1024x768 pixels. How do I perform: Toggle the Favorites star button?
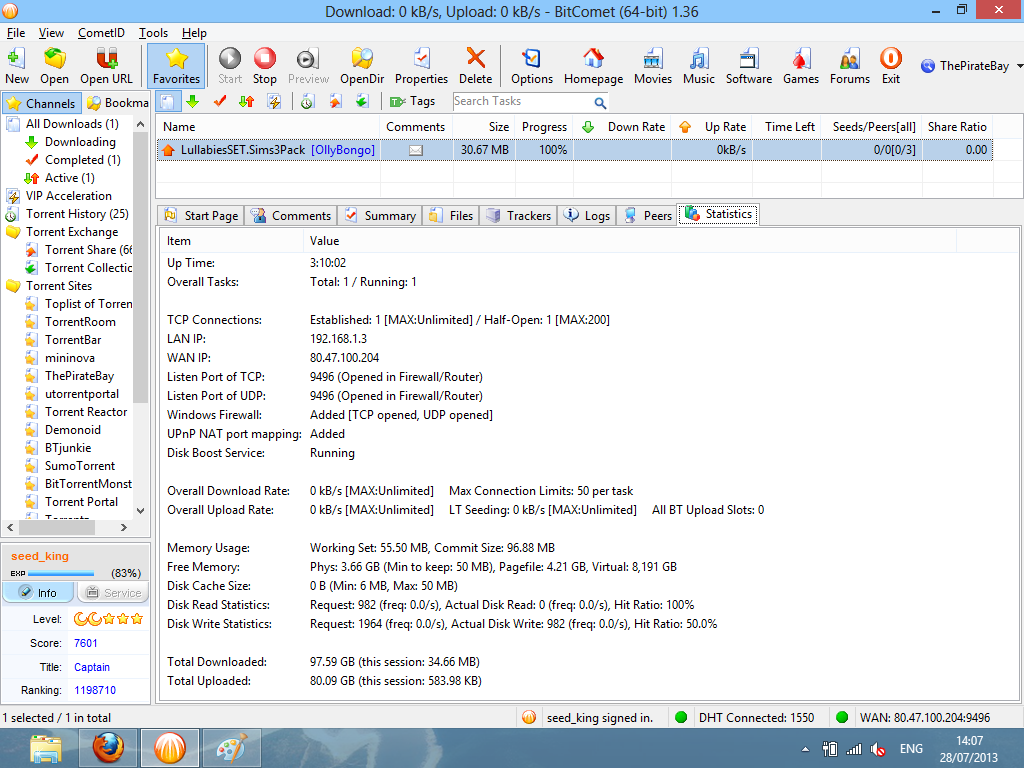176,65
